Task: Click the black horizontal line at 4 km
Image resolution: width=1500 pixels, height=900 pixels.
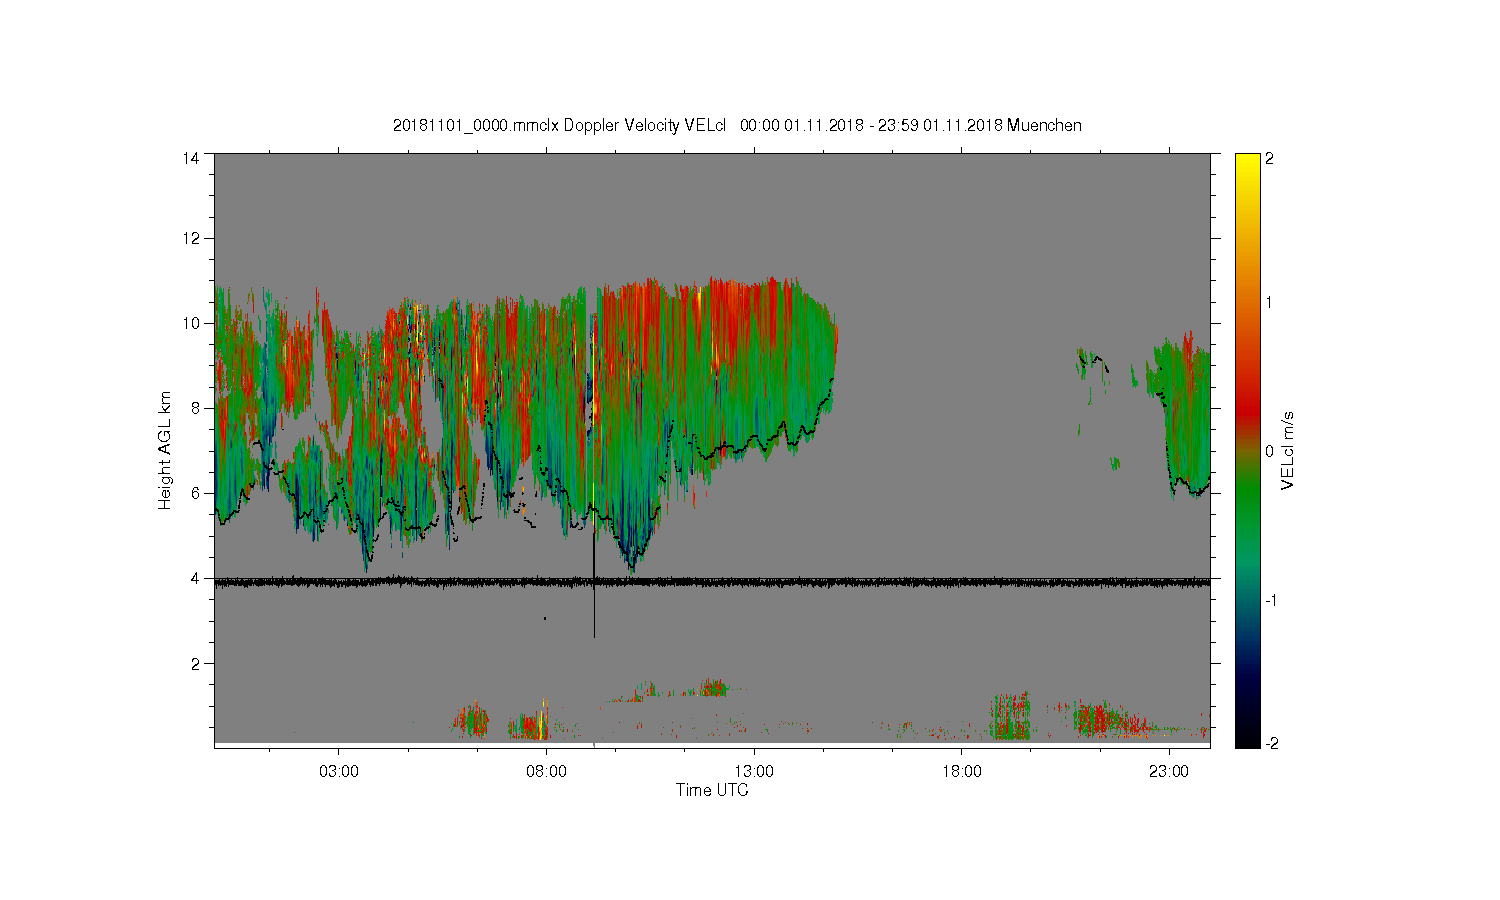Action: [x=712, y=582]
